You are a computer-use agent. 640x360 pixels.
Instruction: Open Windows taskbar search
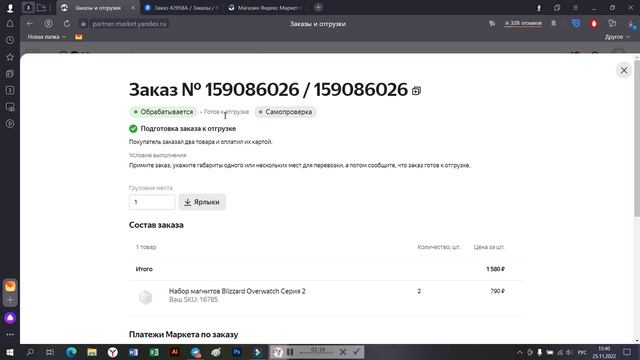30,352
